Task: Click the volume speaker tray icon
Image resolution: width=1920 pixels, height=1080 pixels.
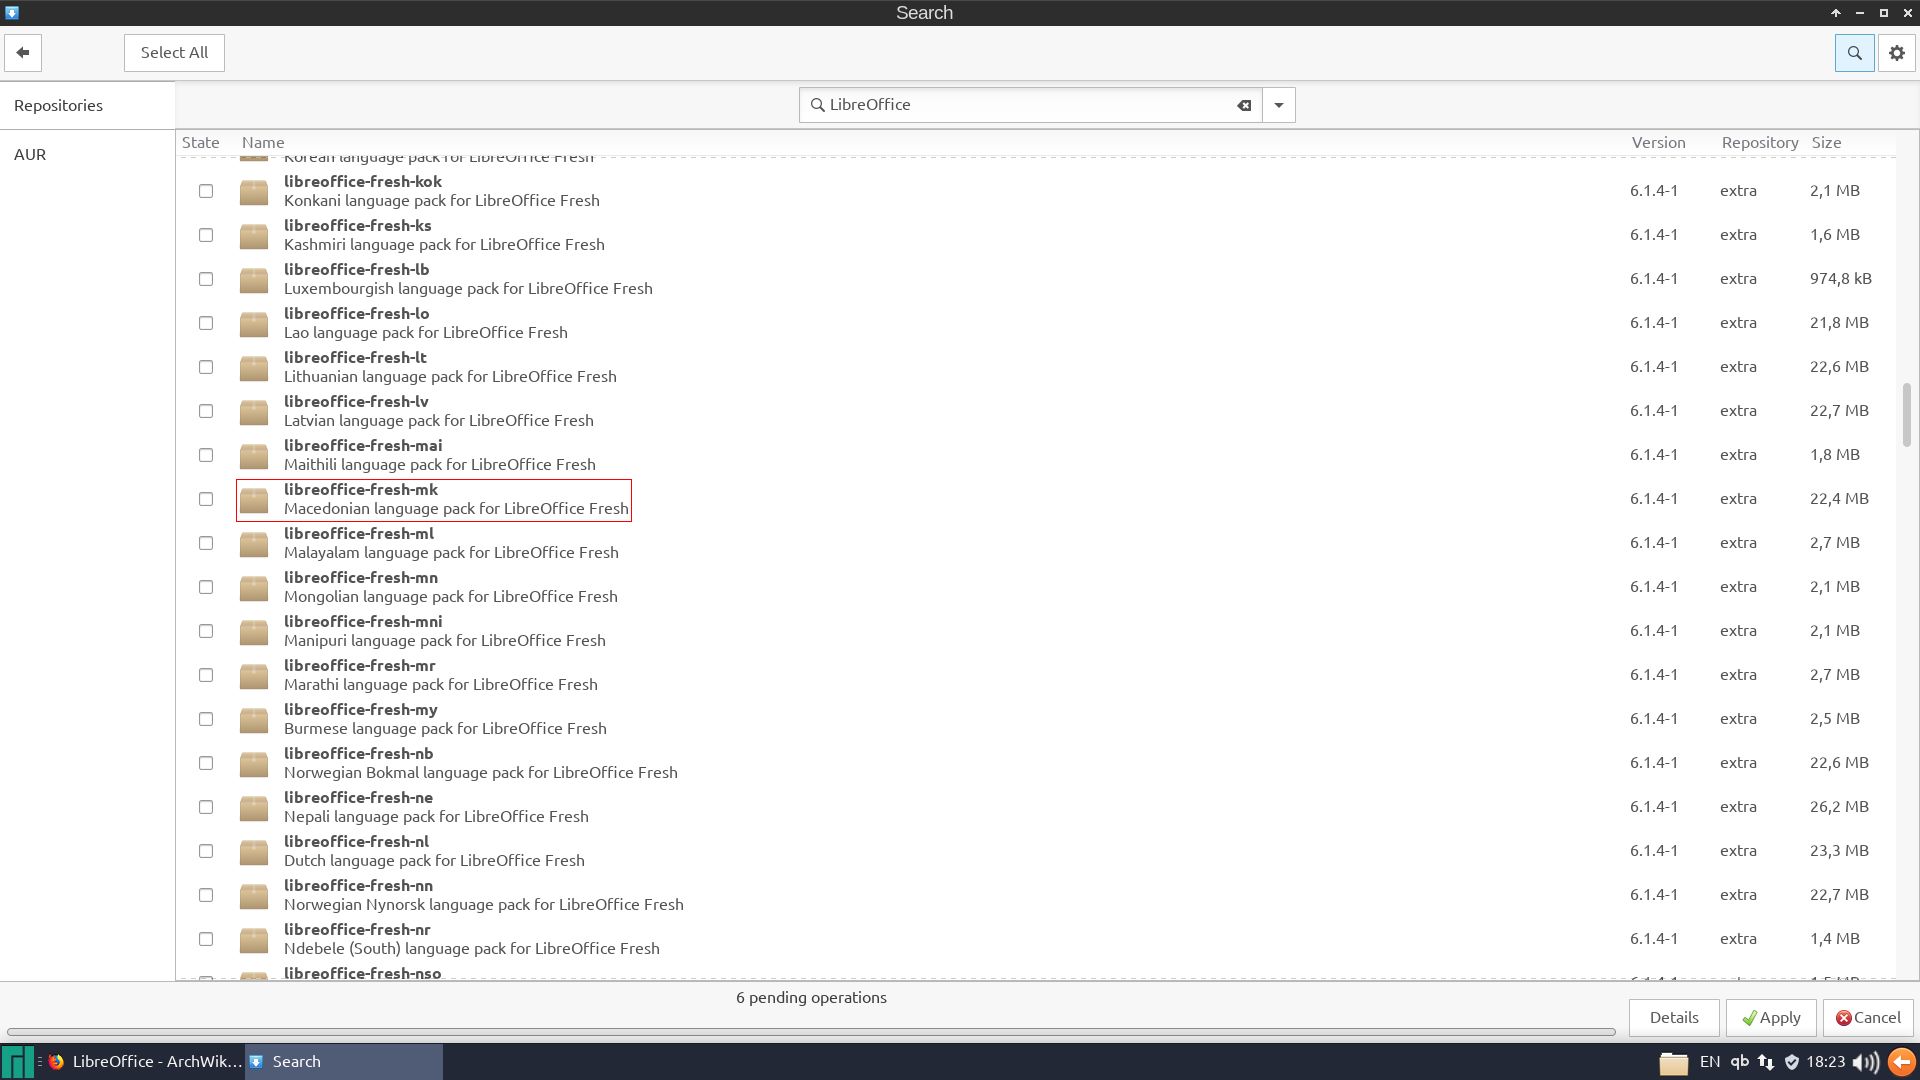Action: point(1864,1062)
